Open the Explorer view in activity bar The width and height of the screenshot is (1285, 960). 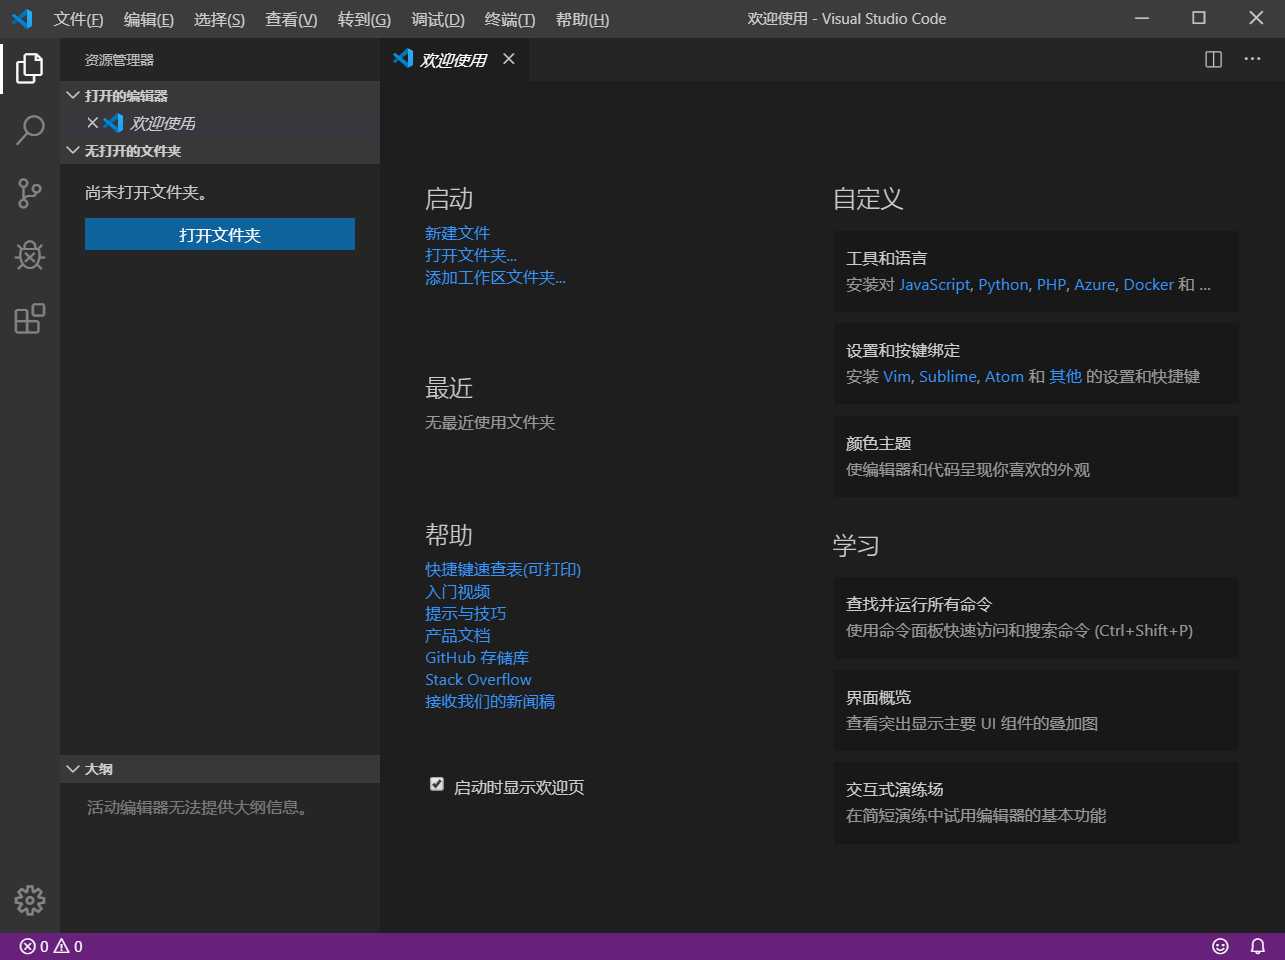tap(30, 68)
